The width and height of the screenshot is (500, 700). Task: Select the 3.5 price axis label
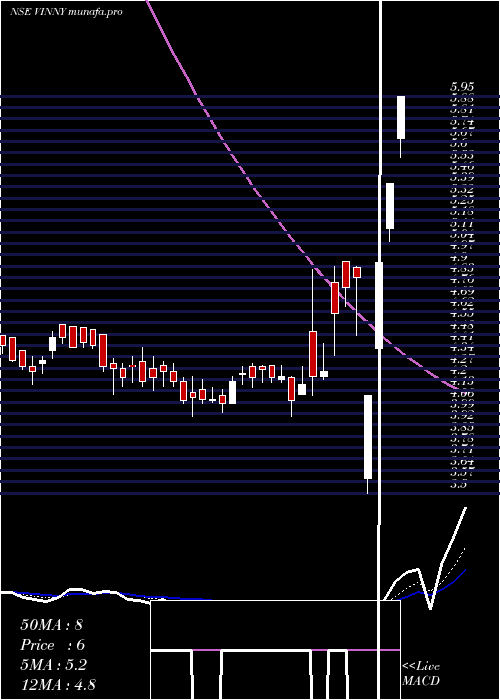point(458,484)
